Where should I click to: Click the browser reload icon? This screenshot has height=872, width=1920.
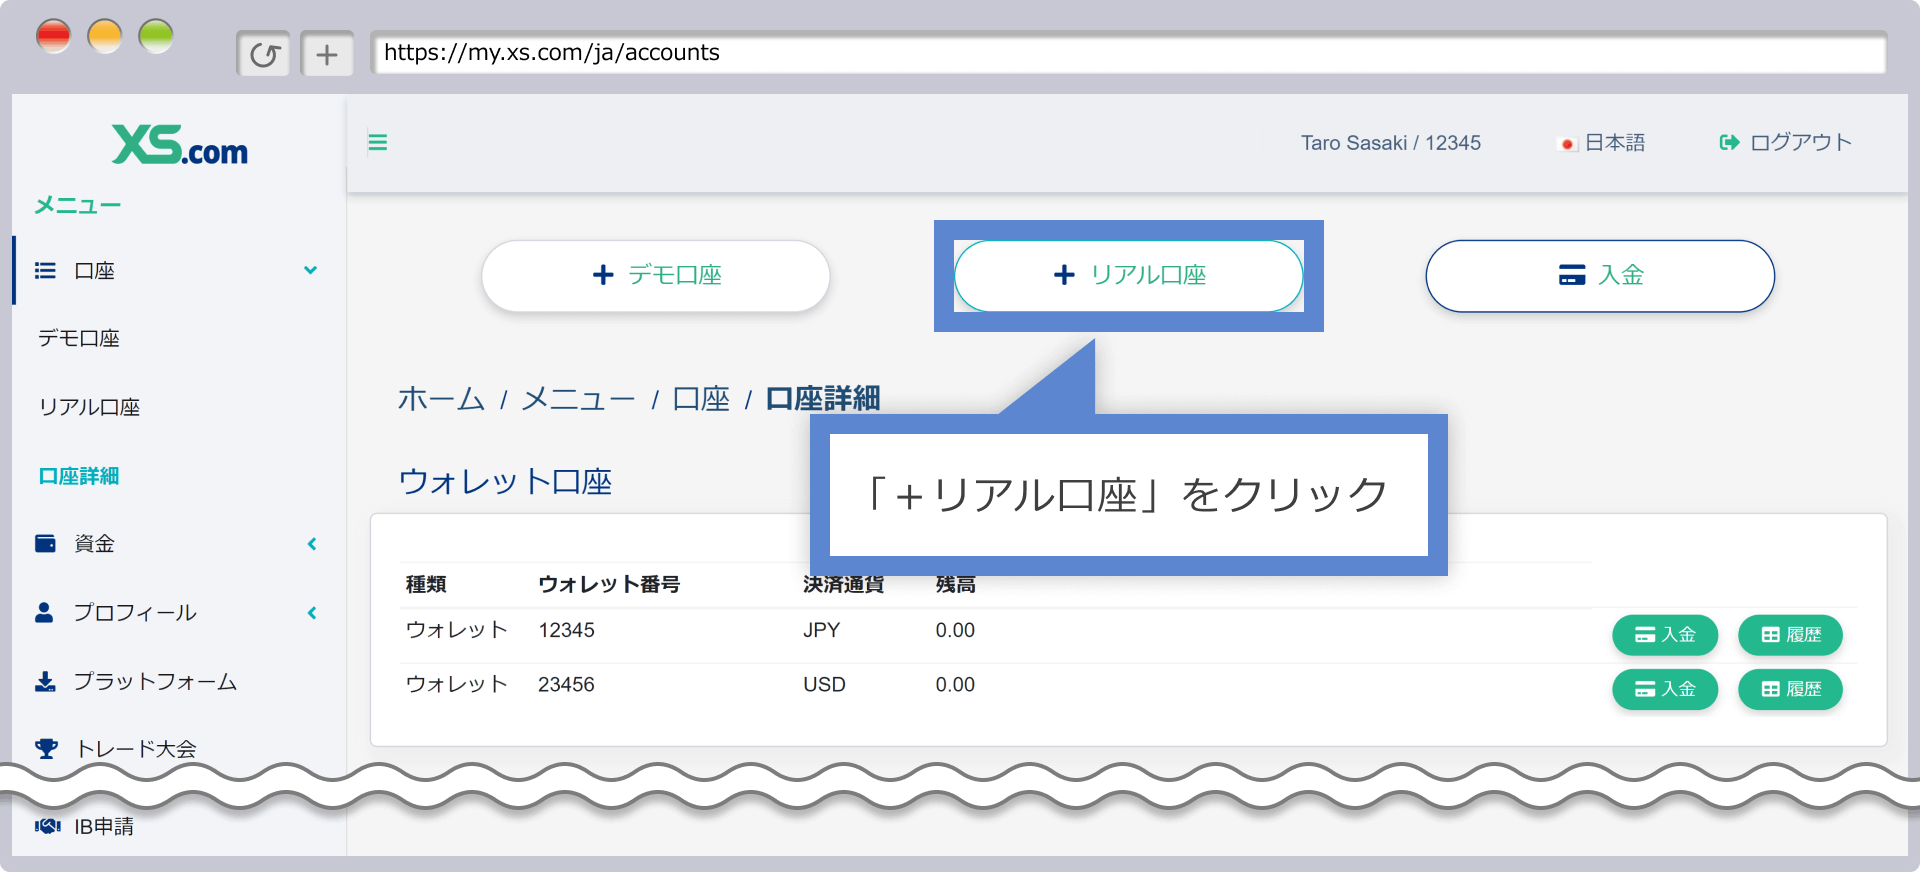pyautogui.click(x=264, y=54)
